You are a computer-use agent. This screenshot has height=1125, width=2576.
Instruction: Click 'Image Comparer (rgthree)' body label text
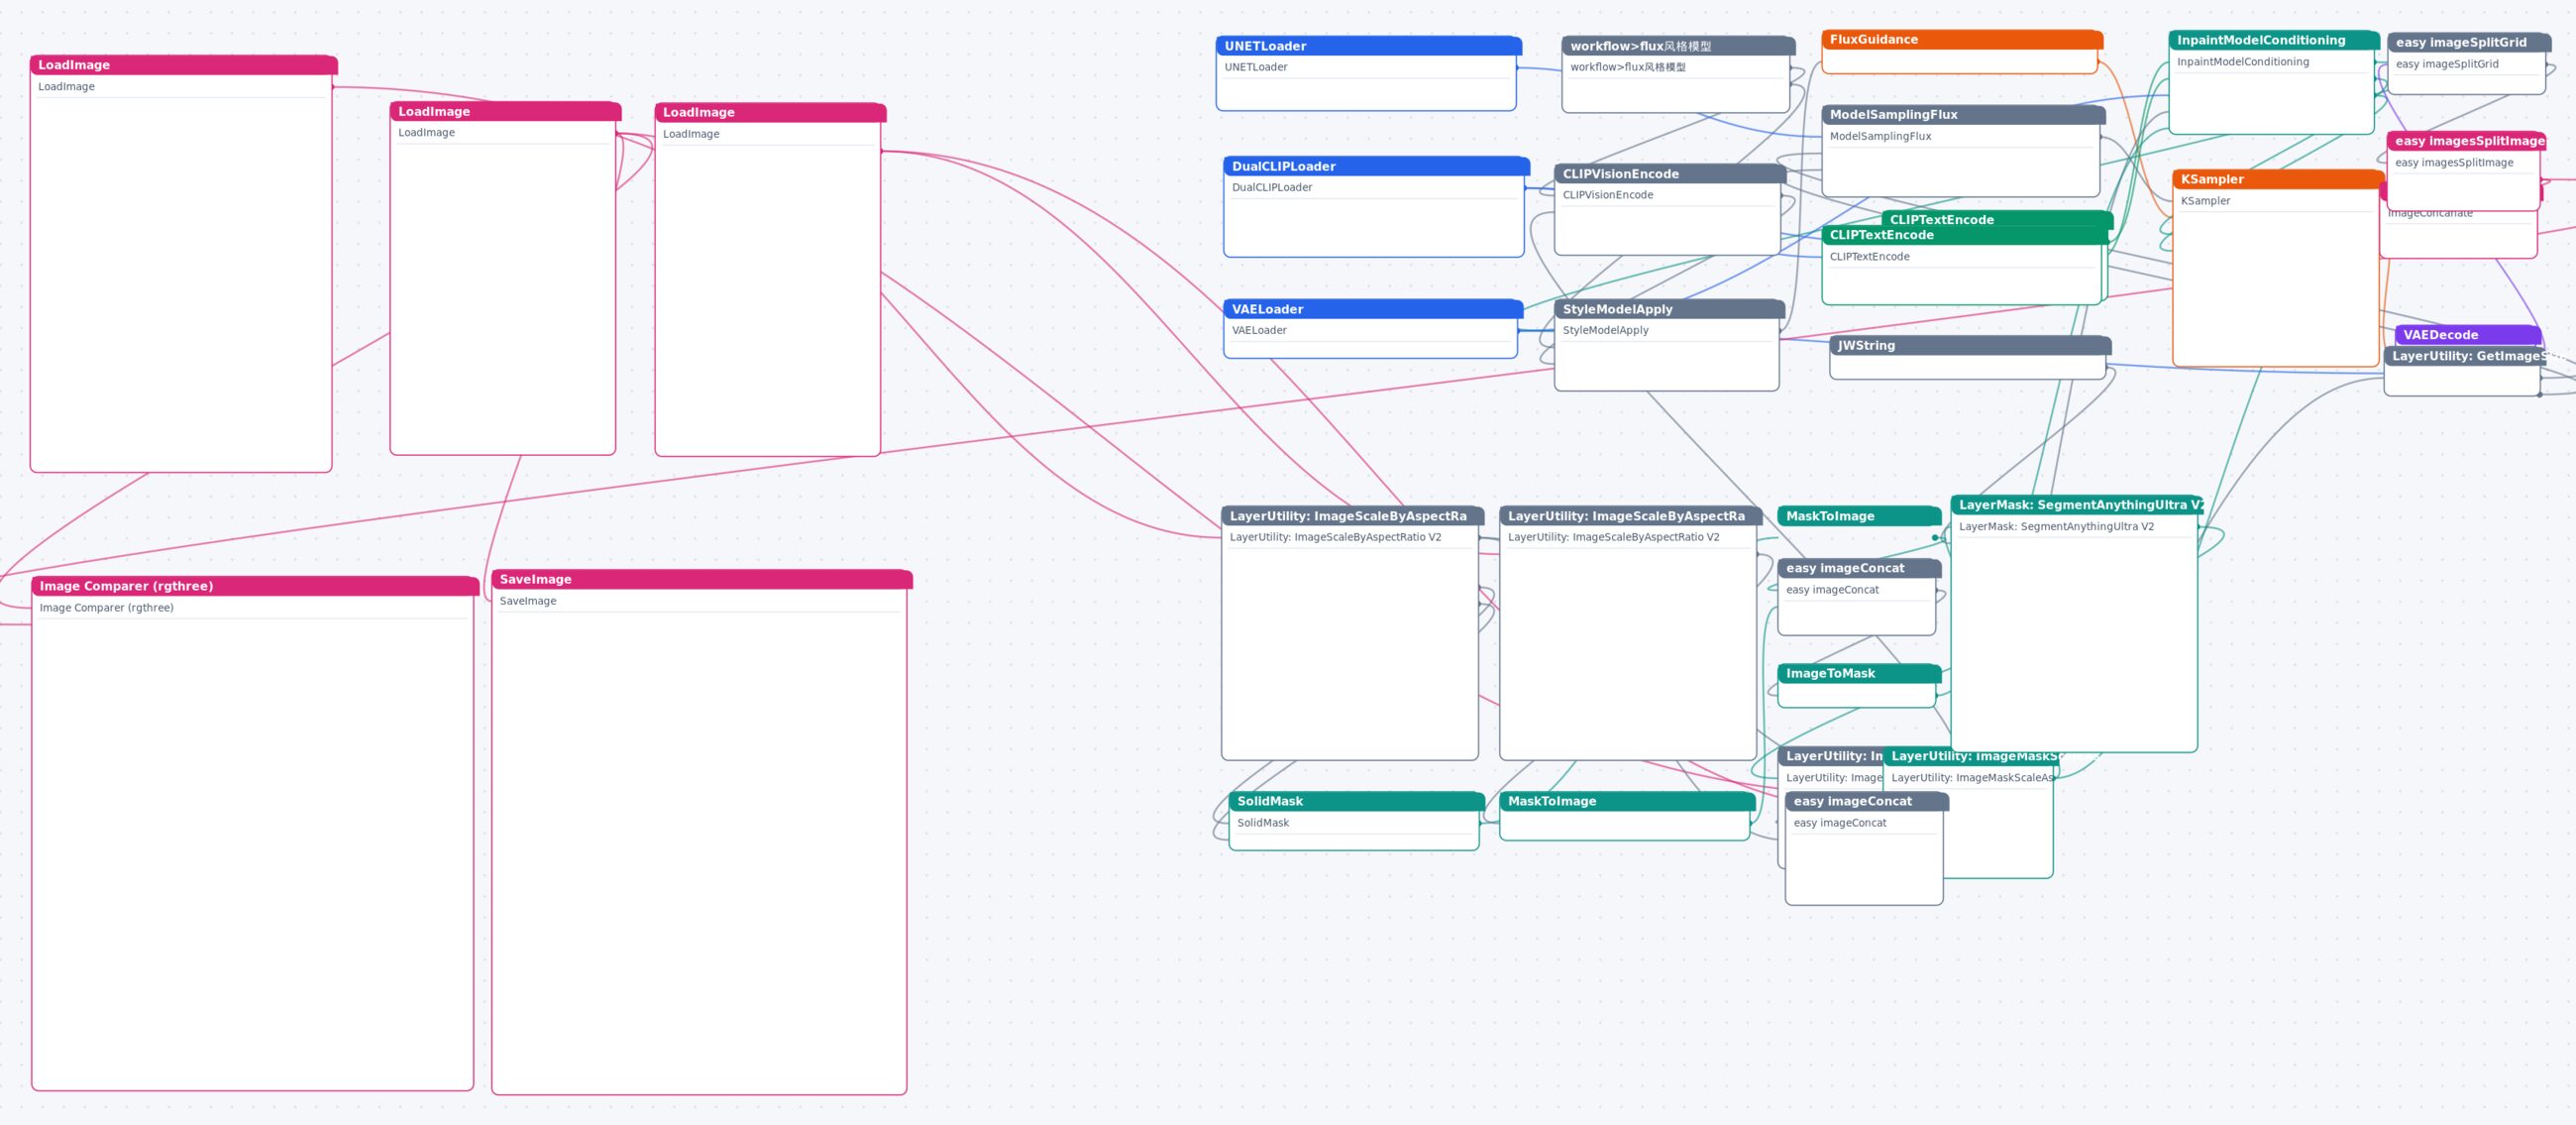tap(107, 609)
